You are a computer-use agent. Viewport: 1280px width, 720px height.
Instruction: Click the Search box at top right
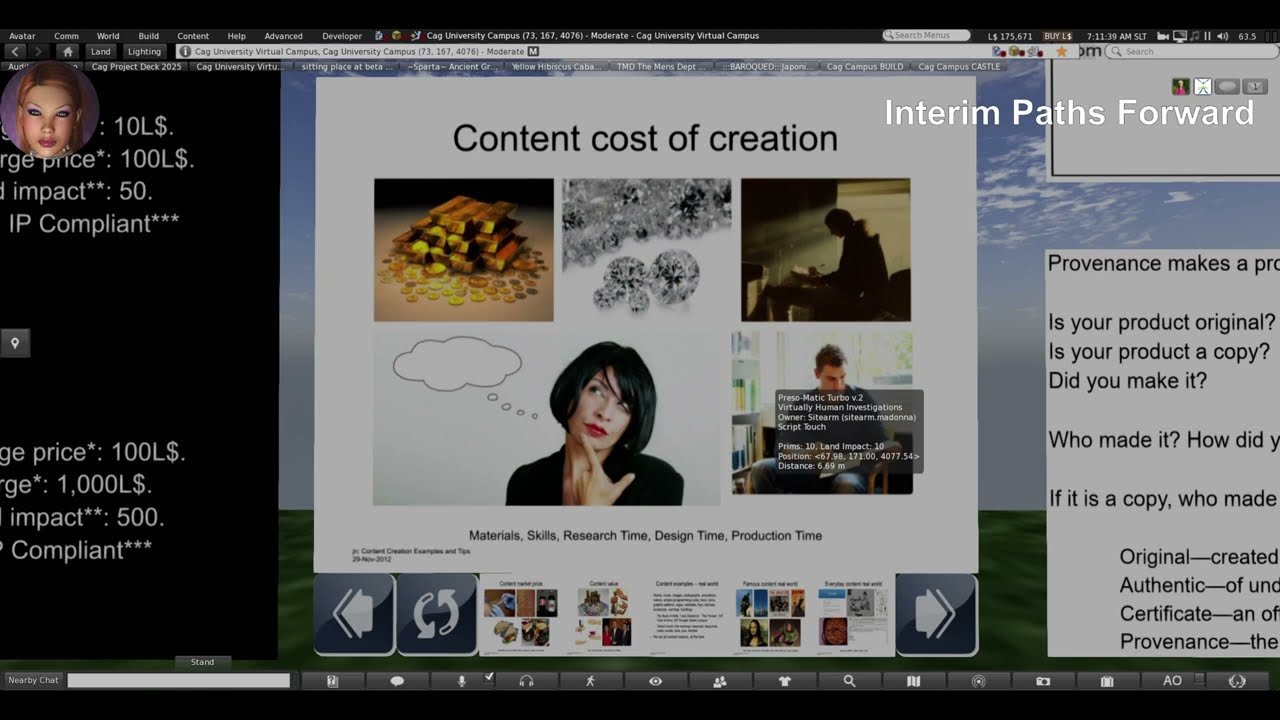(x=1192, y=52)
